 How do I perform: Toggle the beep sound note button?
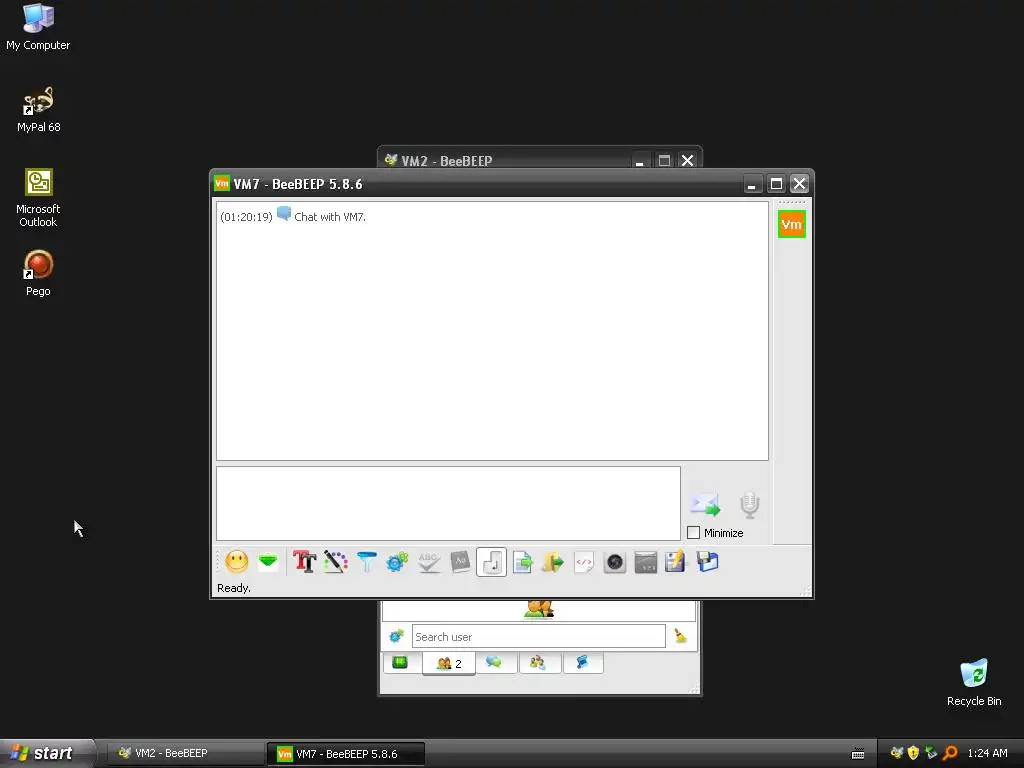pyautogui.click(x=491, y=562)
